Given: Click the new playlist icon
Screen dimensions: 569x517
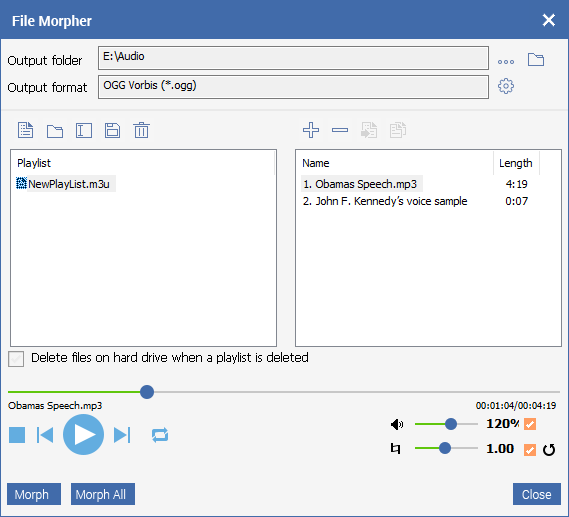Looking at the screenshot, I should (25, 130).
